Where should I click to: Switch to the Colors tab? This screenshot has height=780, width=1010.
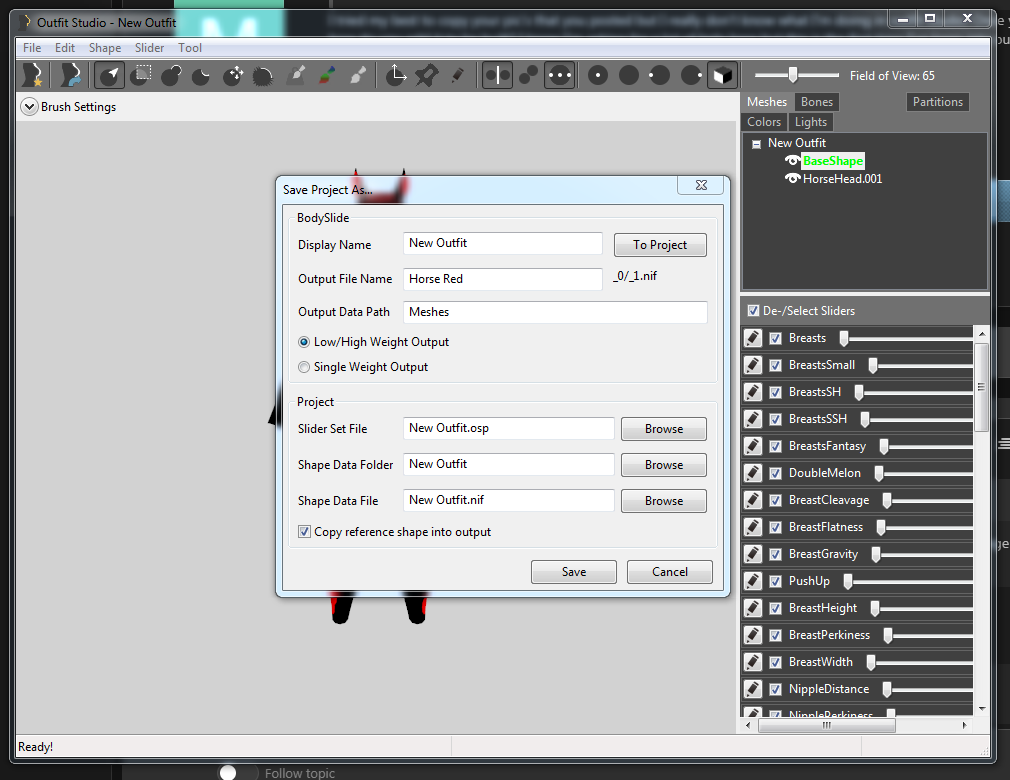point(764,122)
